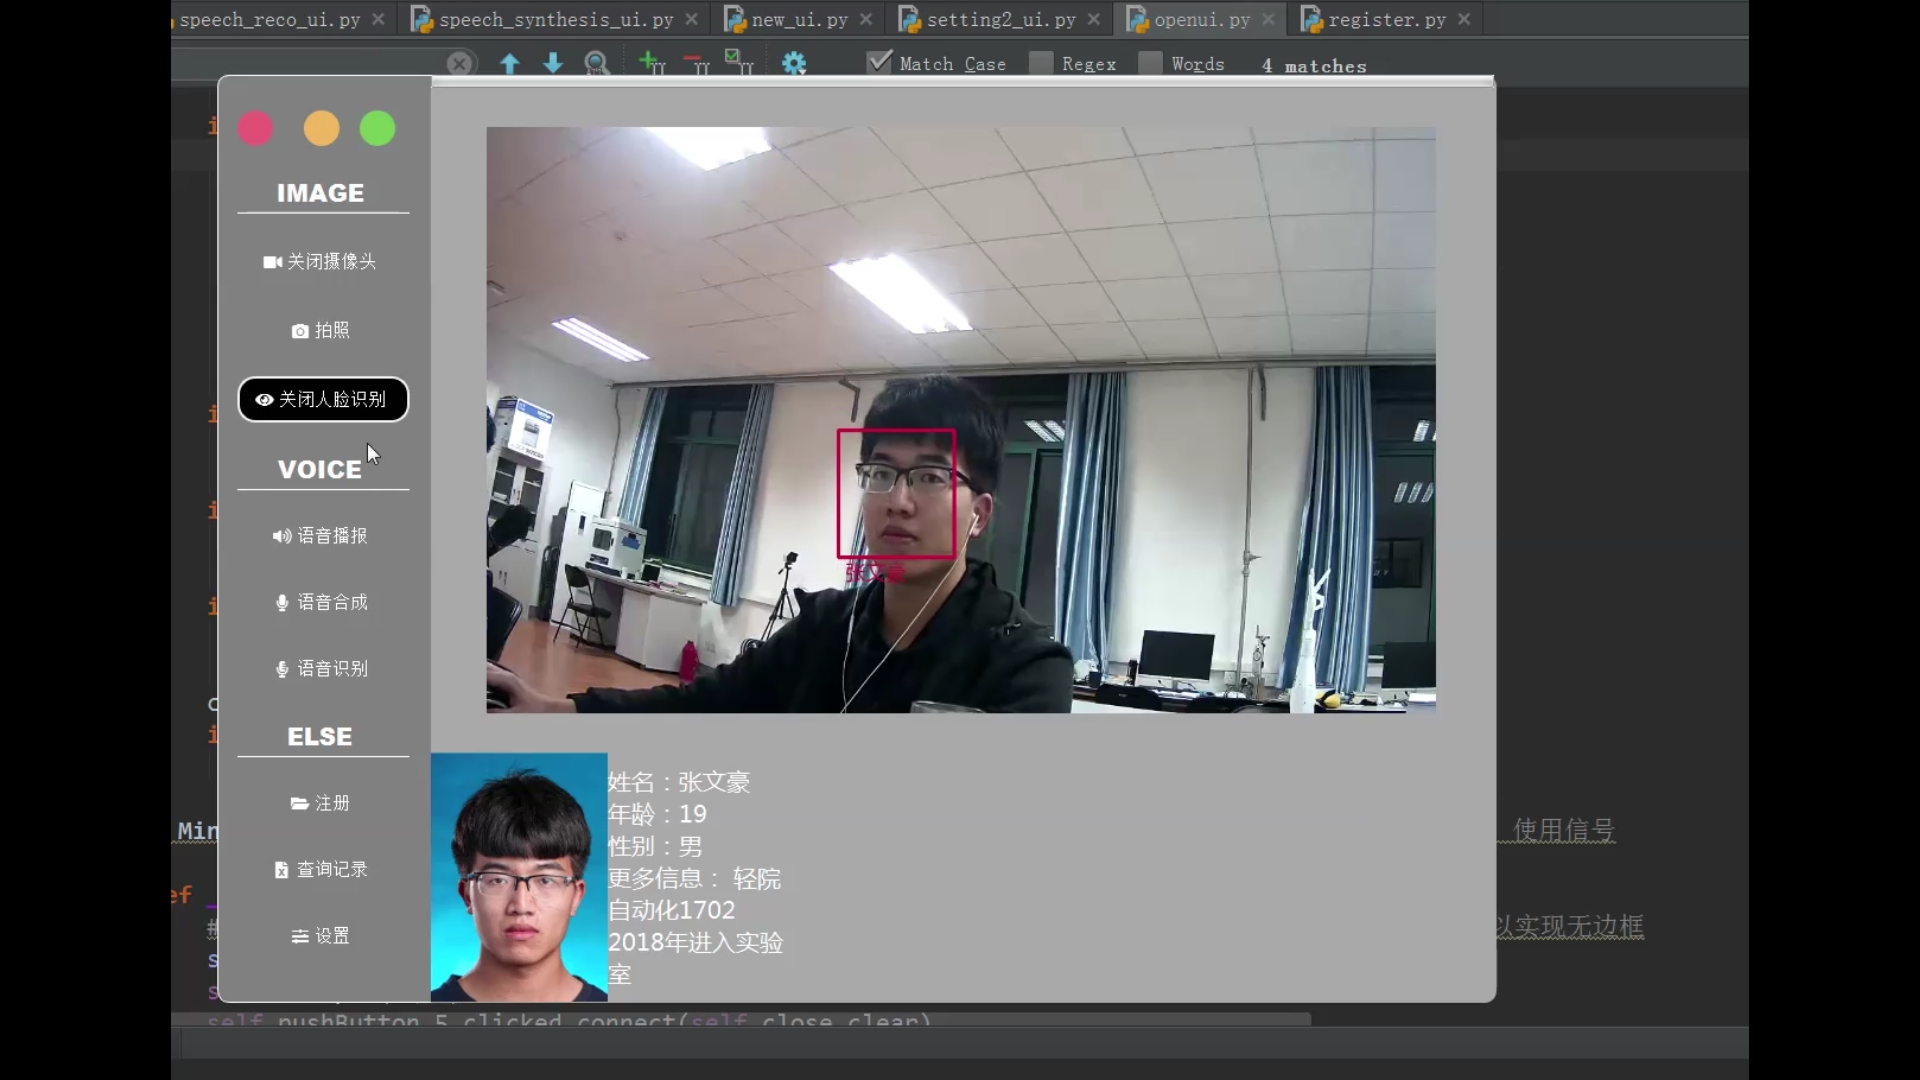Enable the Words checkbox
The image size is (1920, 1080).
tap(1151, 63)
